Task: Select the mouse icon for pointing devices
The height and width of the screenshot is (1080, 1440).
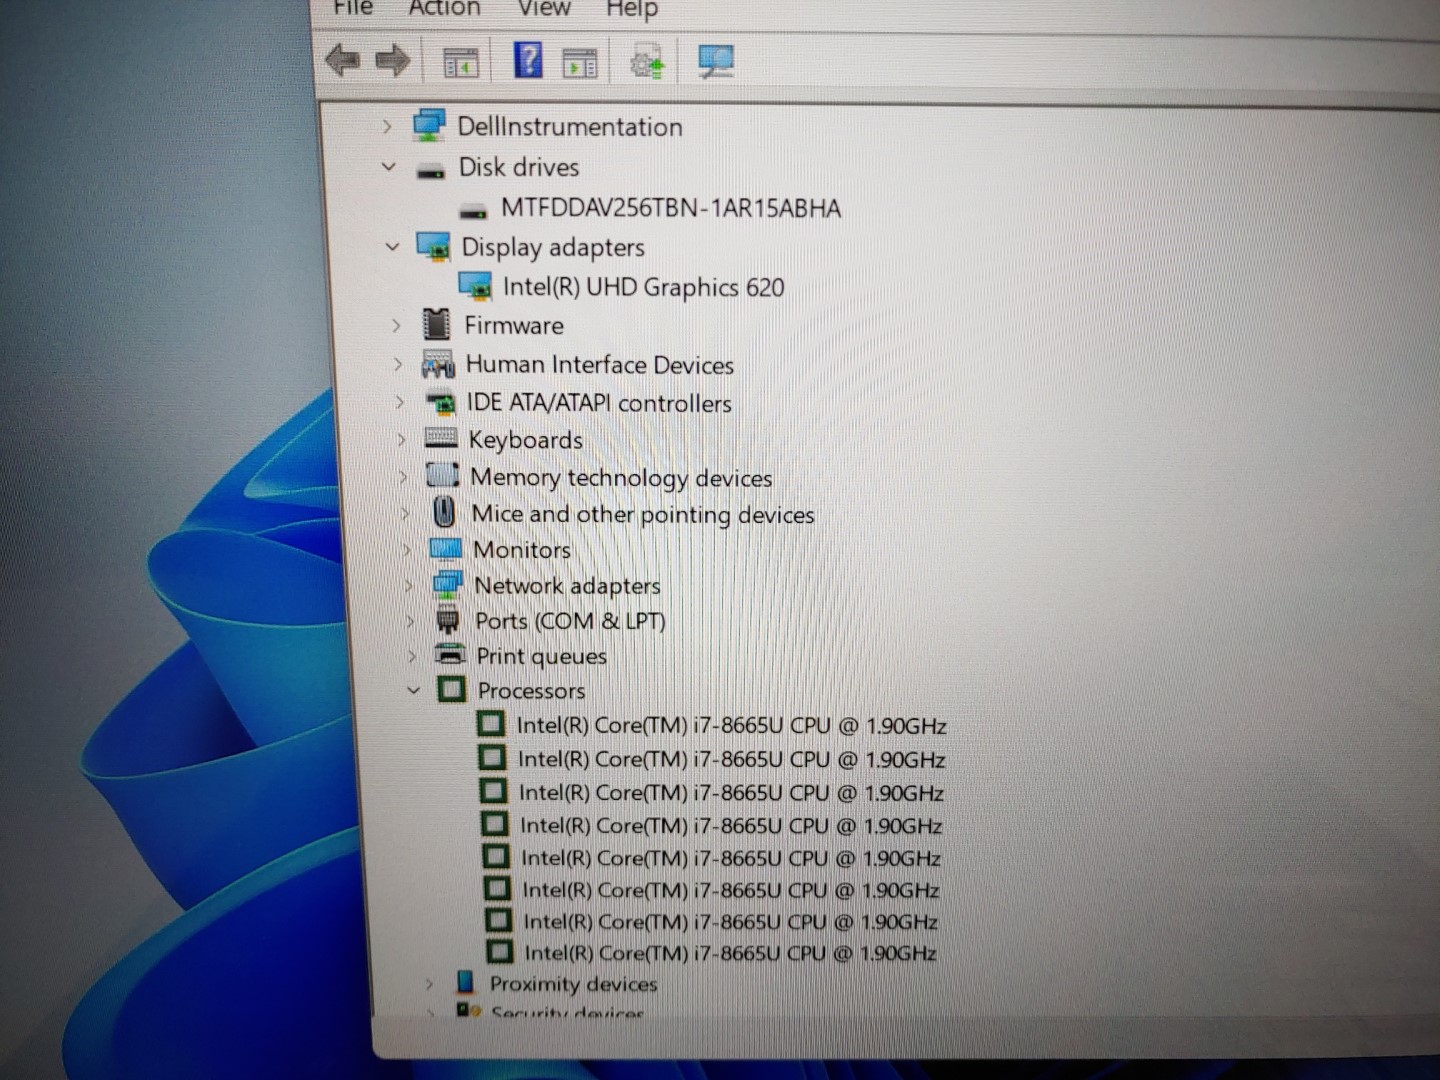Action: (444, 512)
